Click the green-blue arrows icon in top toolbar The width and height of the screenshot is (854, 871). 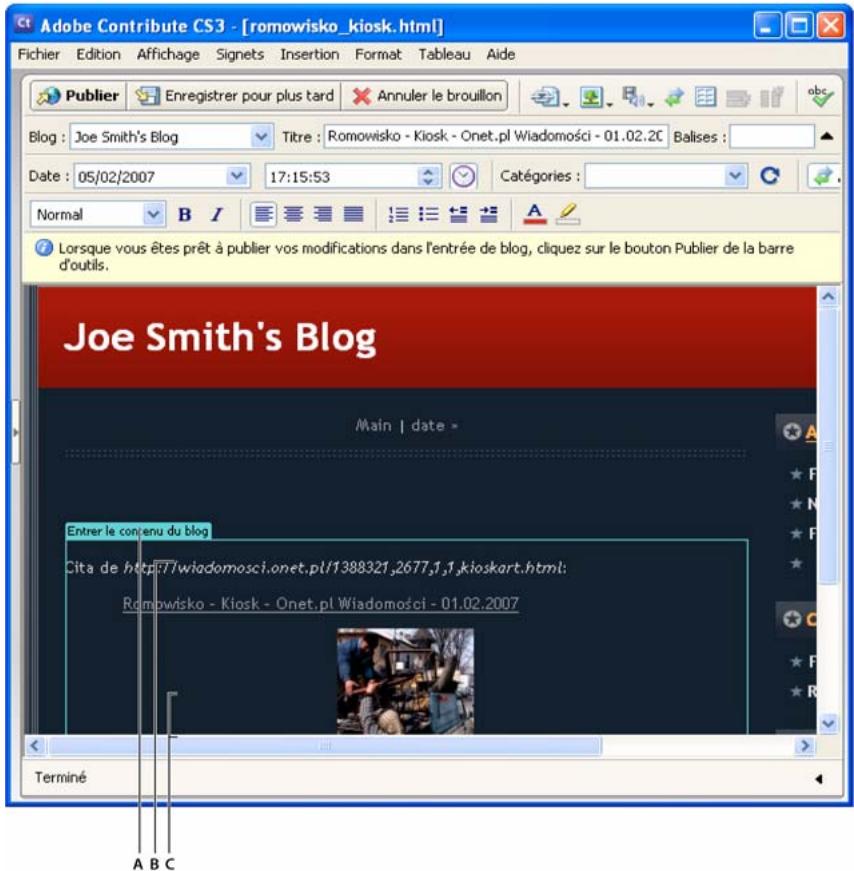click(x=675, y=97)
